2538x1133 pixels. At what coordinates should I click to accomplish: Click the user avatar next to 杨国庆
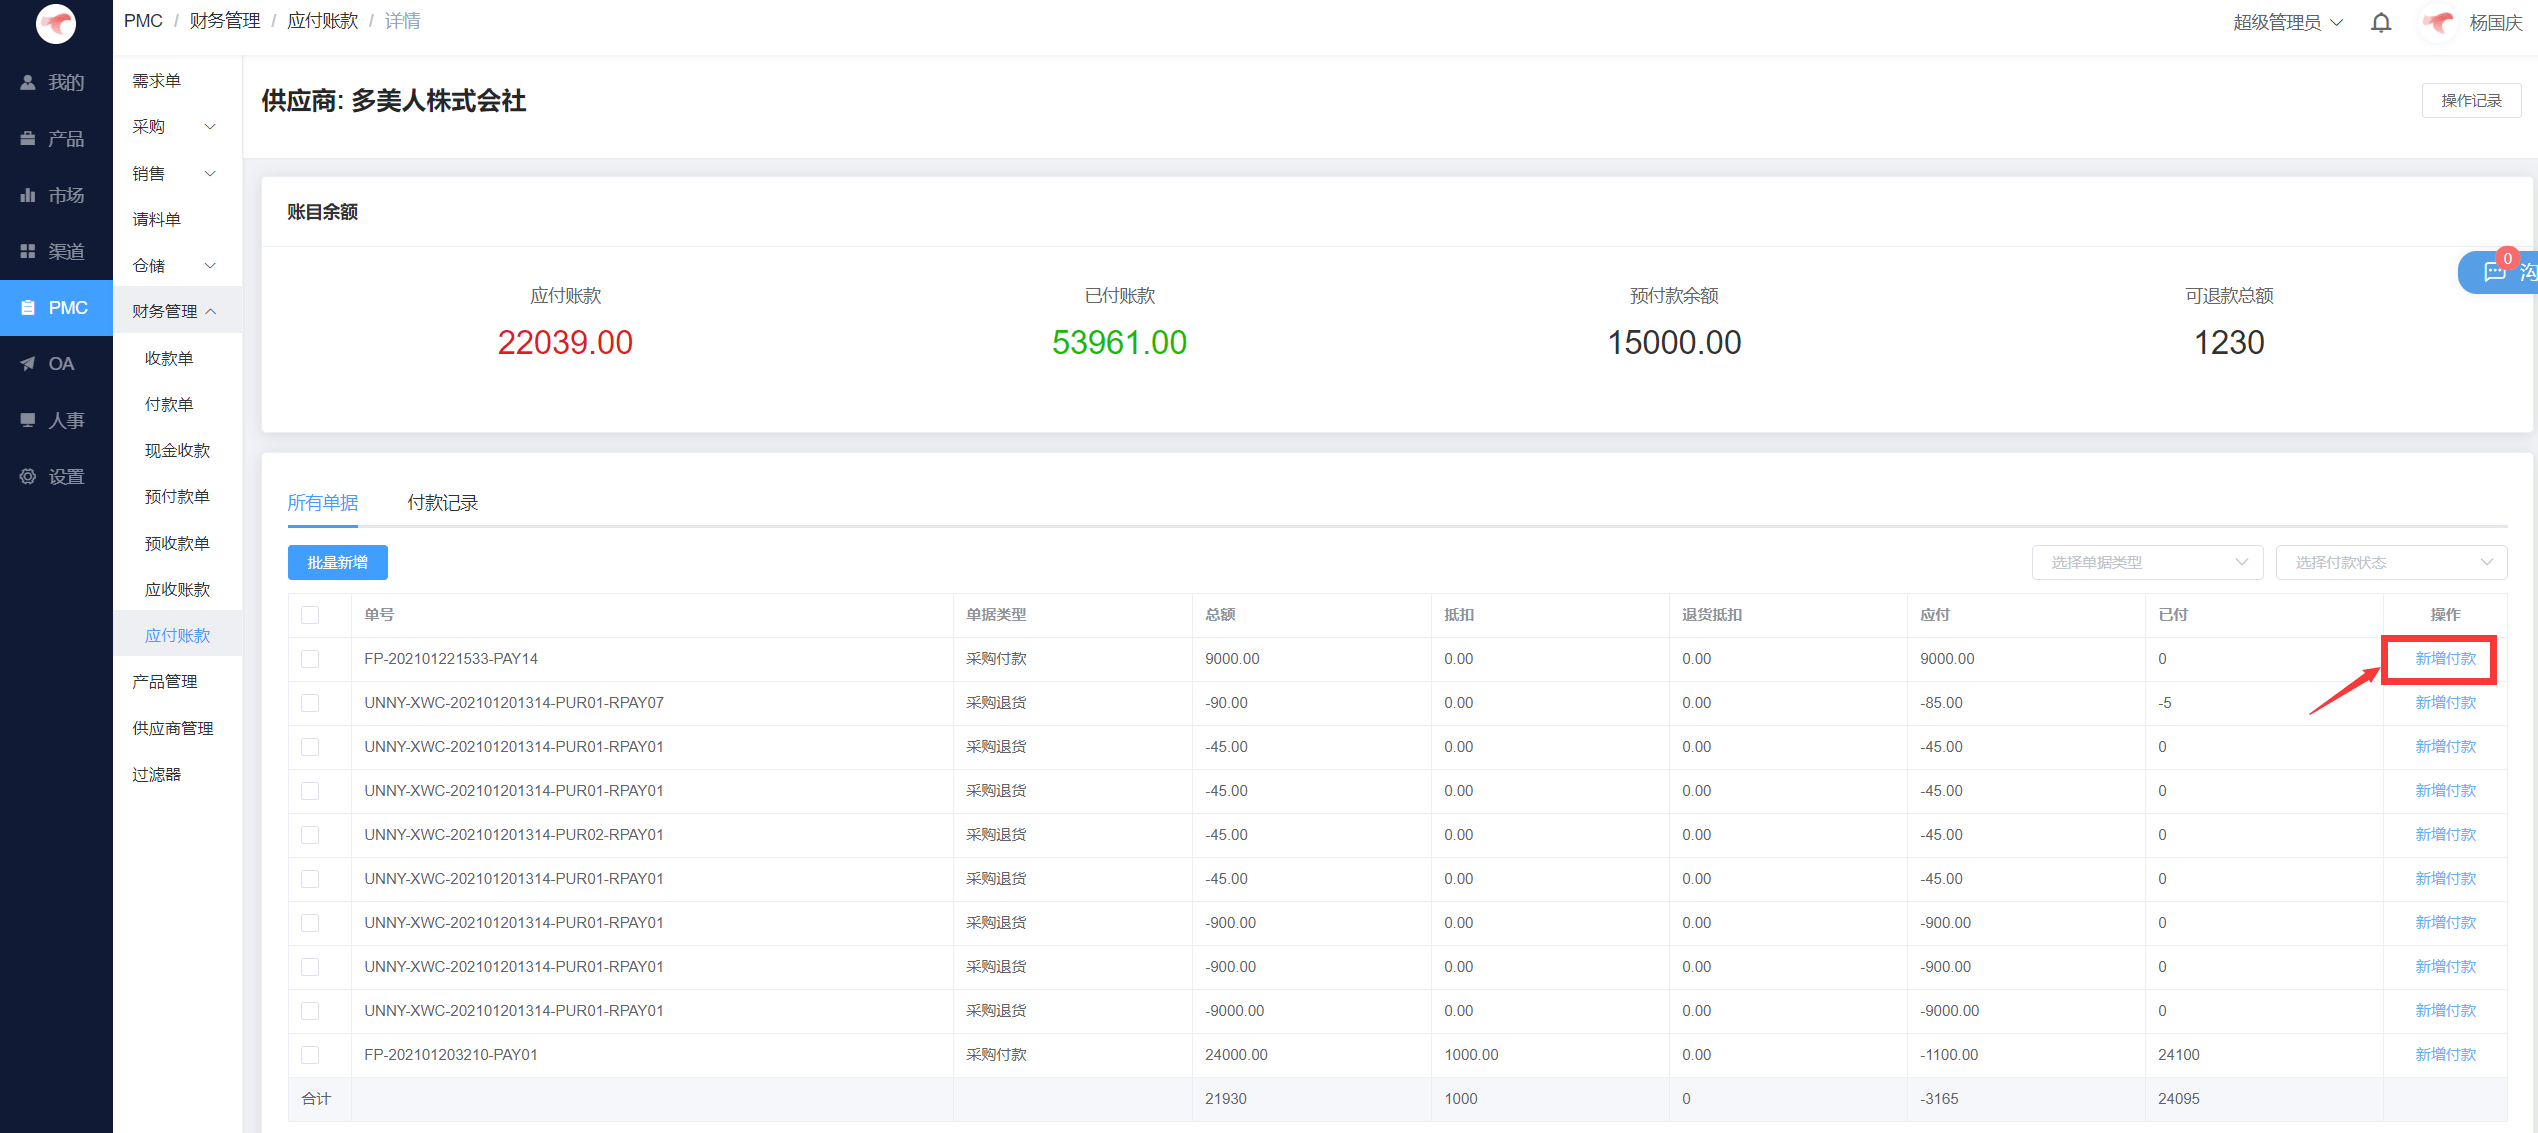(2439, 22)
